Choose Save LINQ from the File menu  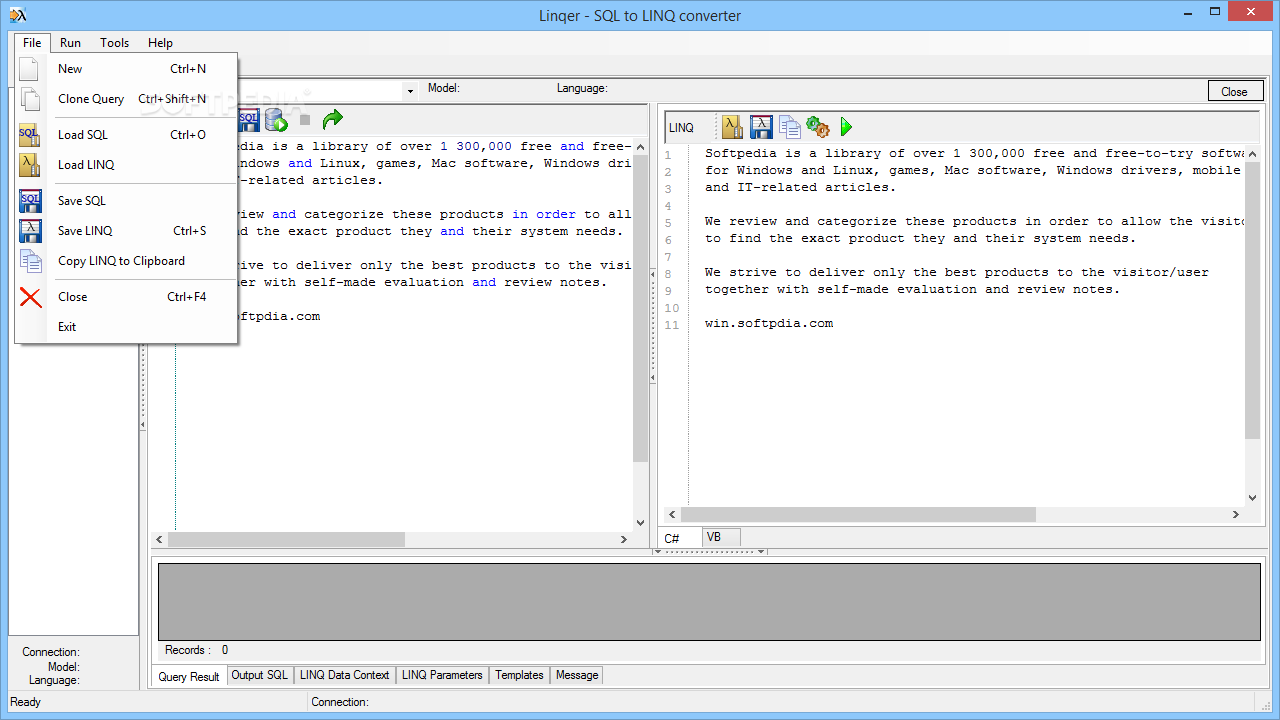point(127,231)
